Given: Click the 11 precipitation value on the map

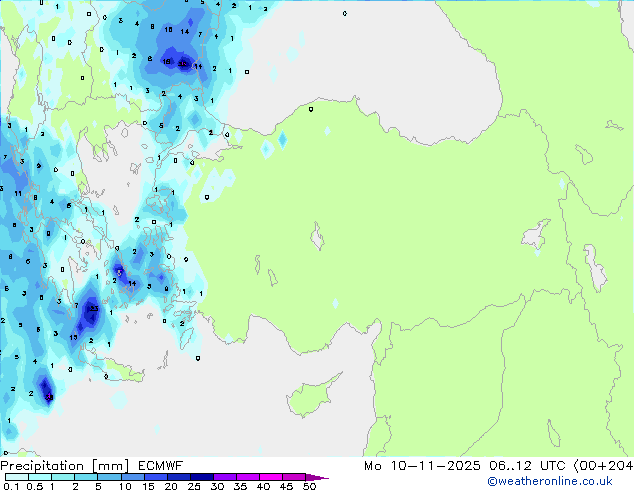Looking at the screenshot, I should [x=18, y=194].
